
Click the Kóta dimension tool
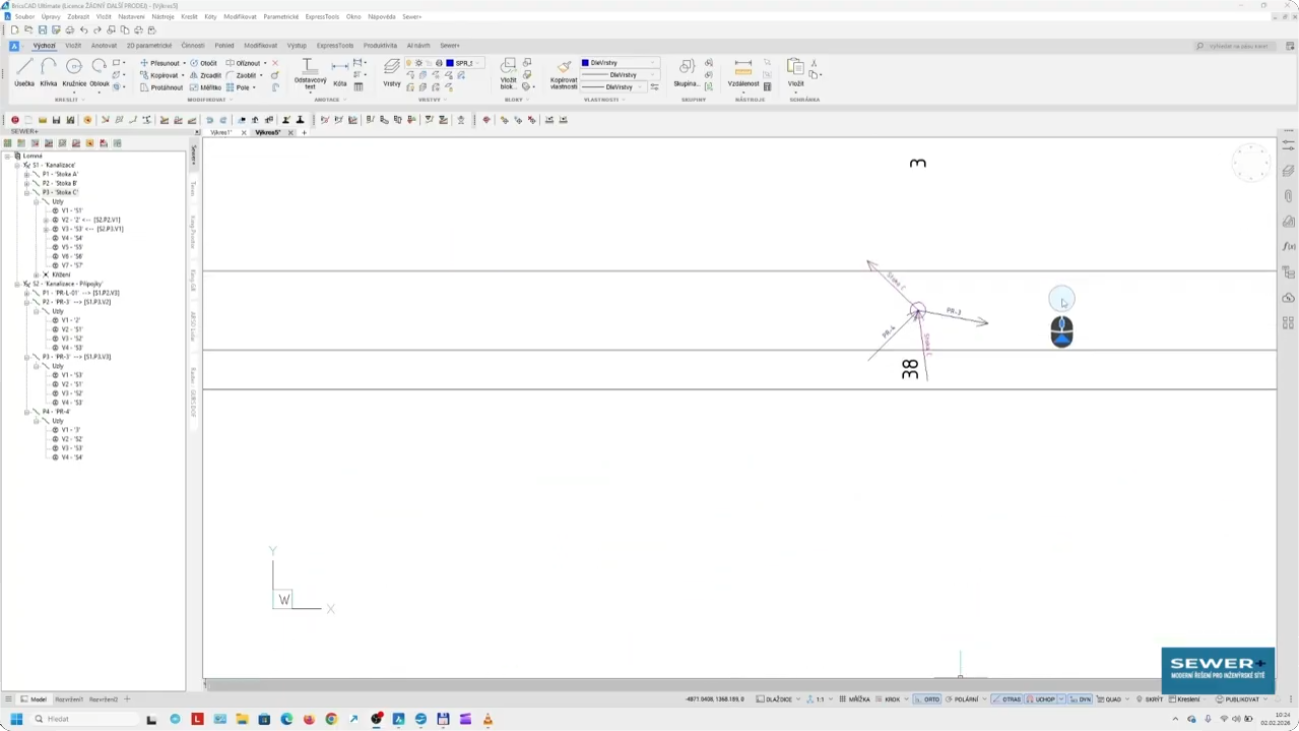pos(340,71)
